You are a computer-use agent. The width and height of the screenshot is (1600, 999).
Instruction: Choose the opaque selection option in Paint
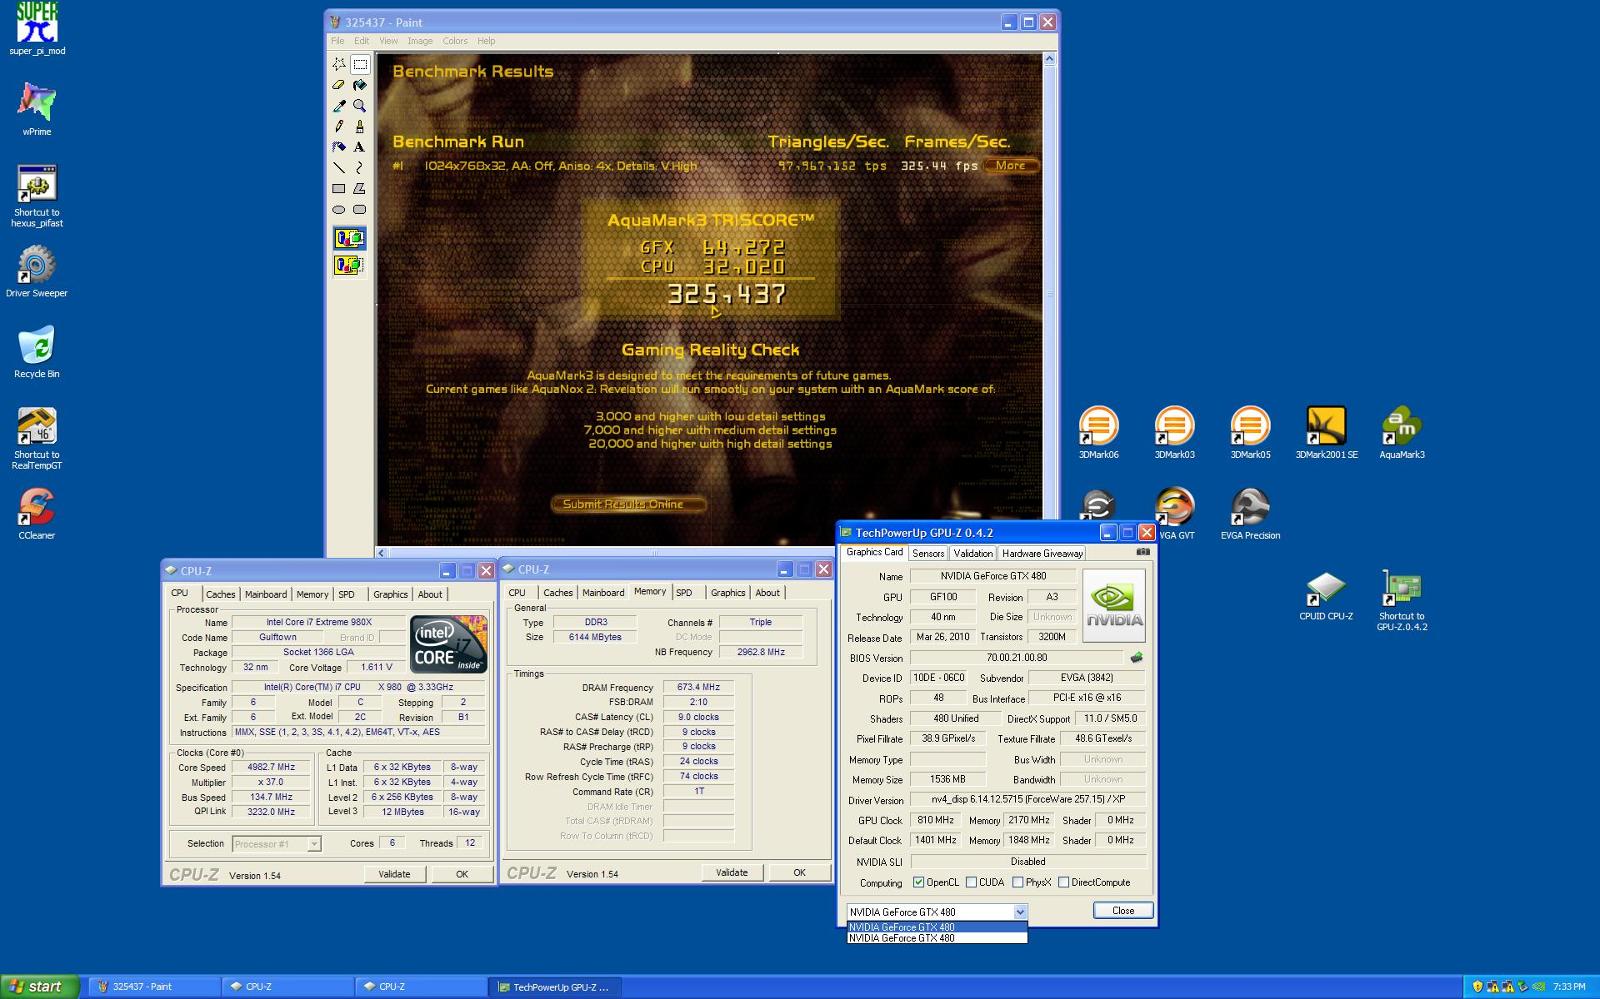(x=349, y=238)
